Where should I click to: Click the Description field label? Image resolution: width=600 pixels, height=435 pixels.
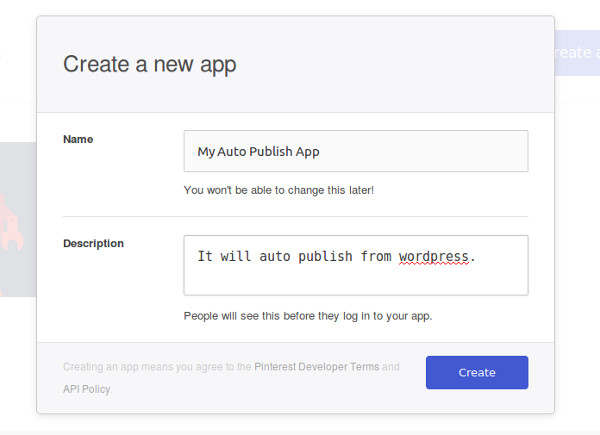[x=93, y=244]
